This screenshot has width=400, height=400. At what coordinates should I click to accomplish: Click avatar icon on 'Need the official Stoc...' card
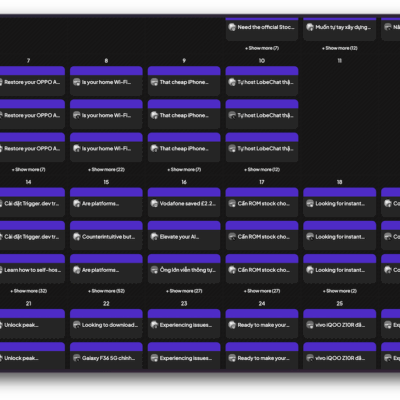(x=232, y=27)
